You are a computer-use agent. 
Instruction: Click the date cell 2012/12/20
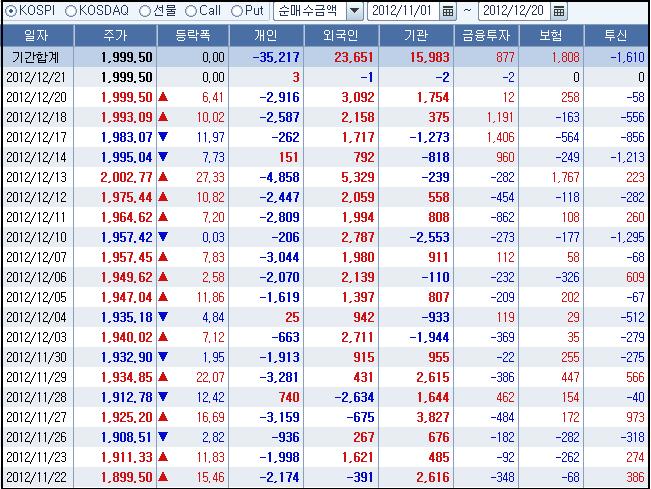(37, 97)
